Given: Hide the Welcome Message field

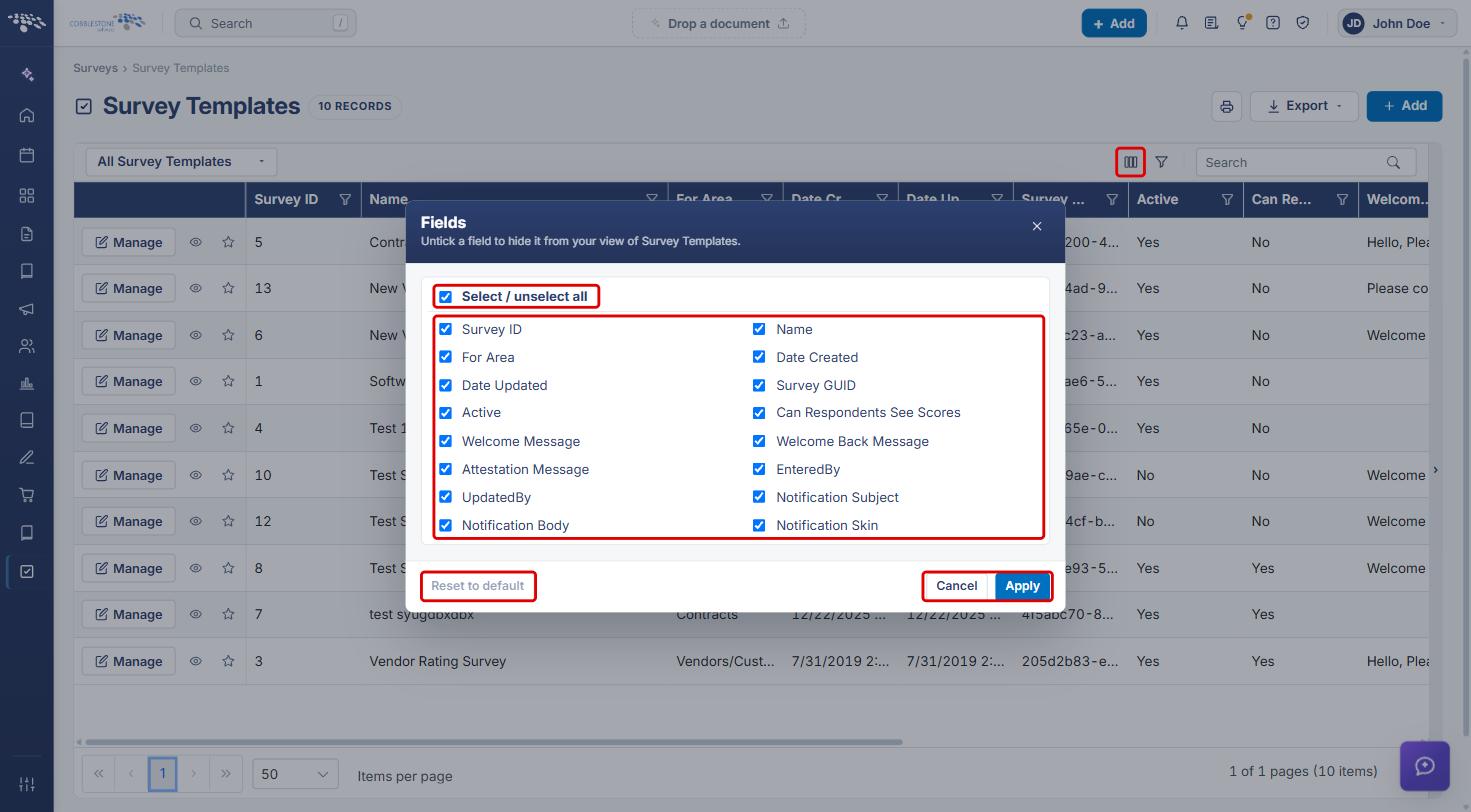Looking at the screenshot, I should (446, 441).
